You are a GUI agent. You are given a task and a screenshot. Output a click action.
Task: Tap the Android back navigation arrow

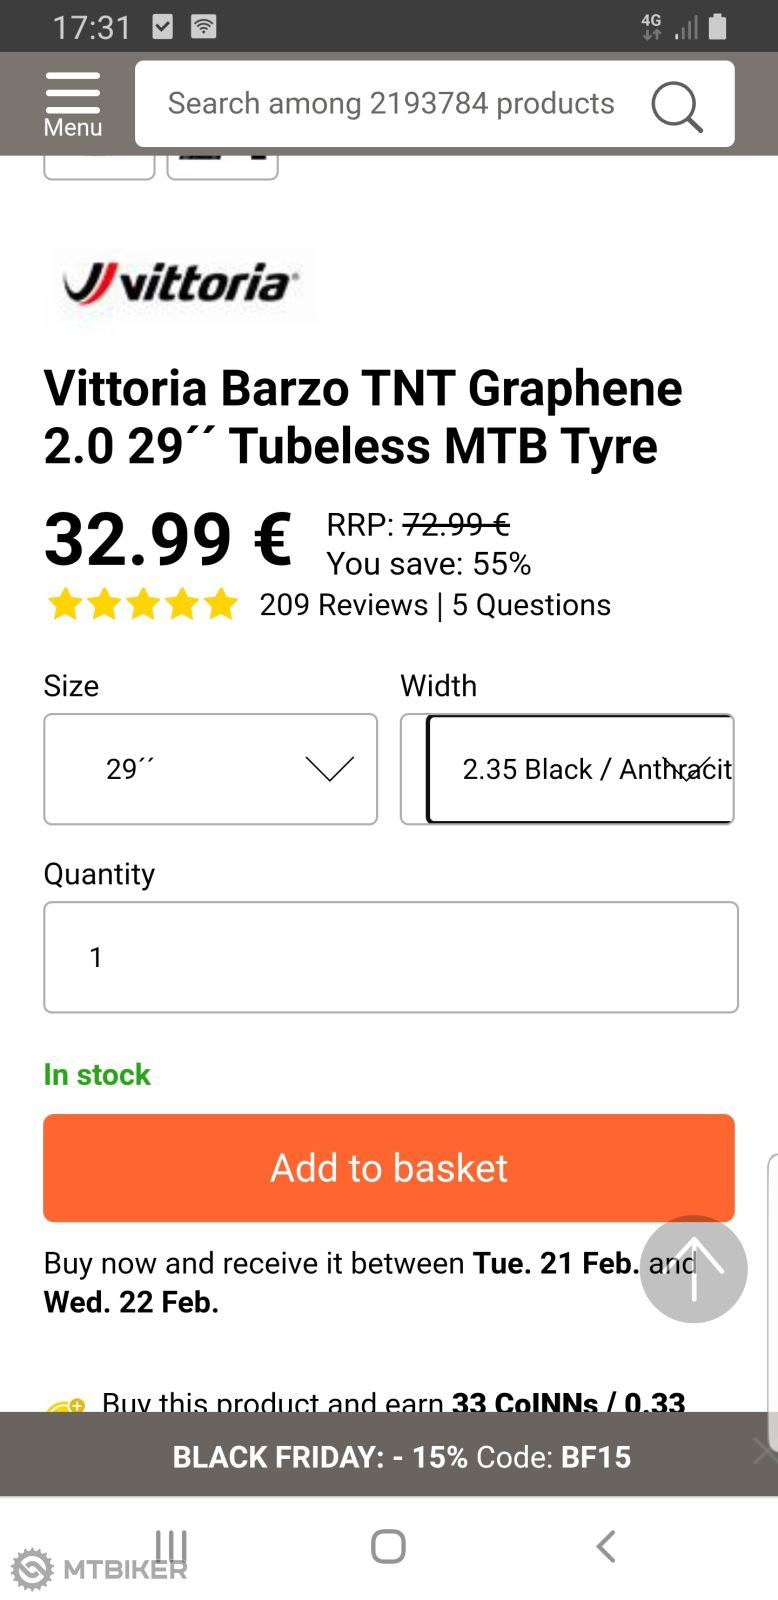pos(605,1546)
